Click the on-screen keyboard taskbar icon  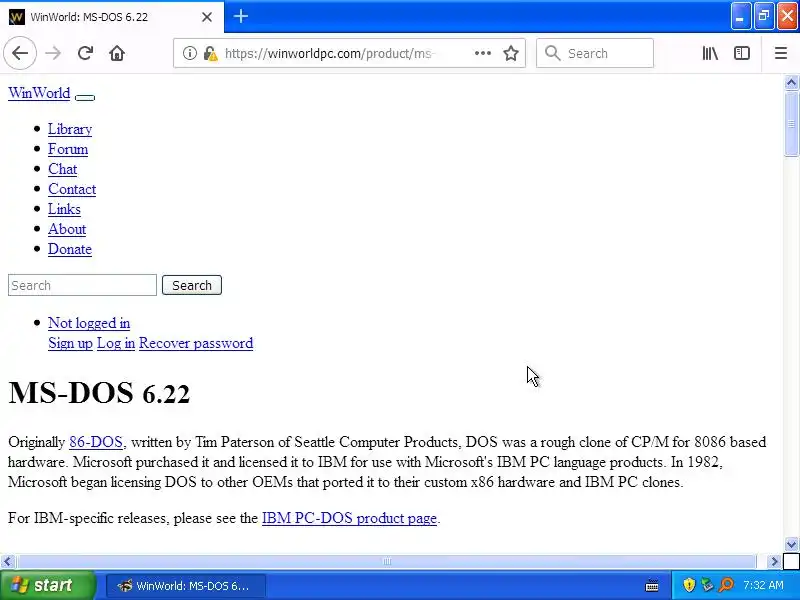(652, 586)
